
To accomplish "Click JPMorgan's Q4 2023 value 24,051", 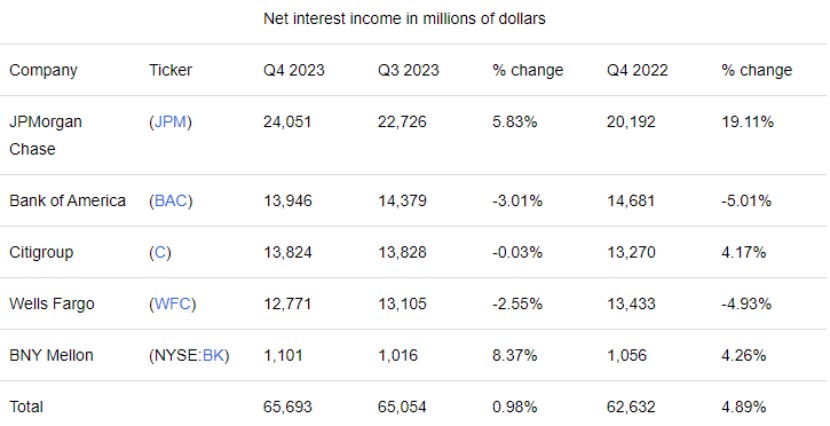I will 288,122.
